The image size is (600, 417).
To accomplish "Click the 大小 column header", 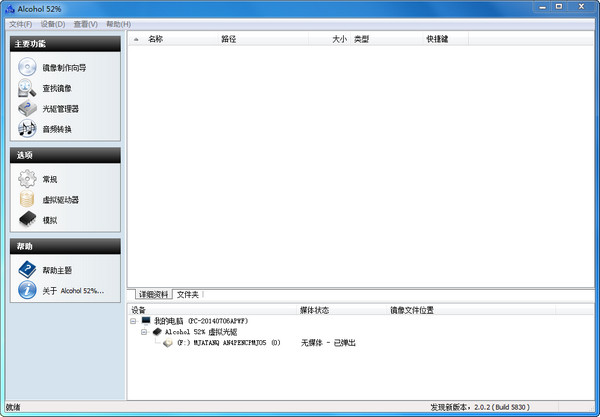I will (339, 39).
